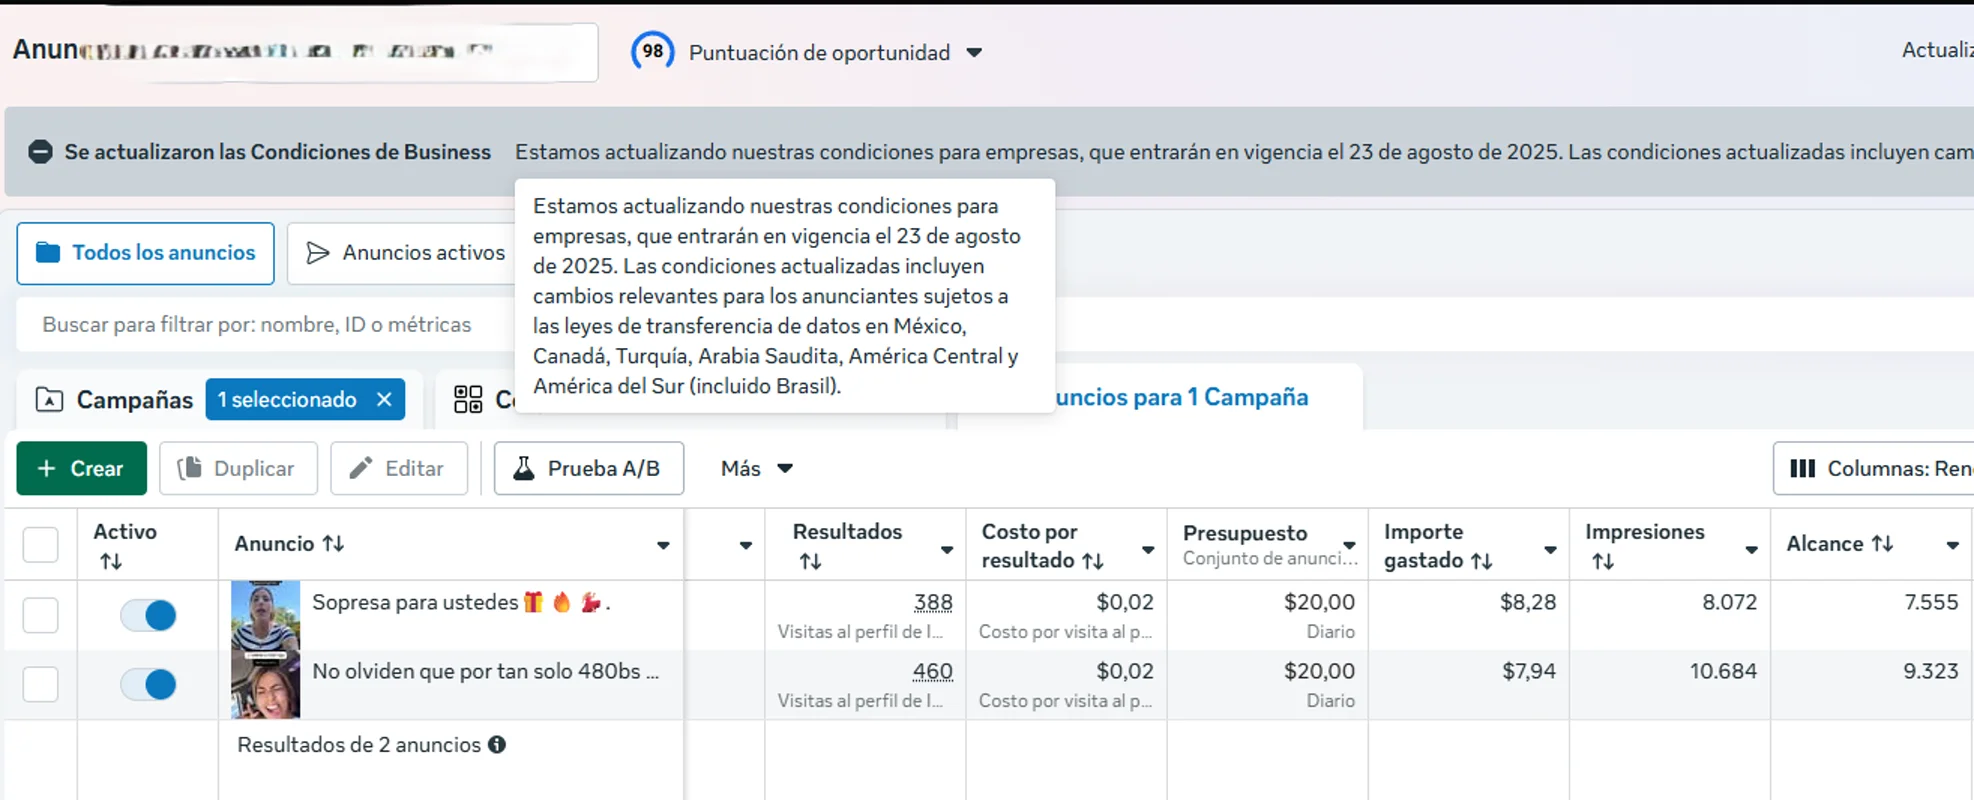
Task: Click the green Crear button
Action: pos(81,468)
